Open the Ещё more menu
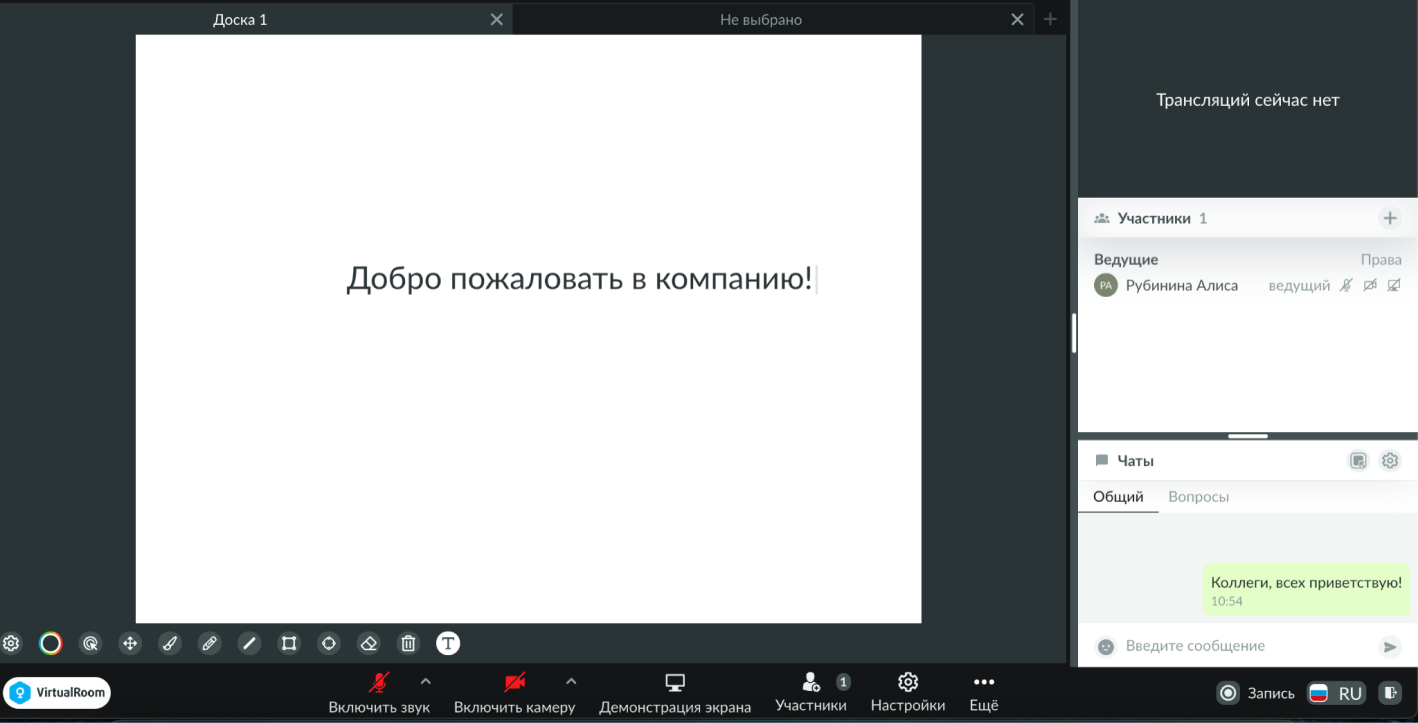This screenshot has width=1418, height=723. click(984, 693)
